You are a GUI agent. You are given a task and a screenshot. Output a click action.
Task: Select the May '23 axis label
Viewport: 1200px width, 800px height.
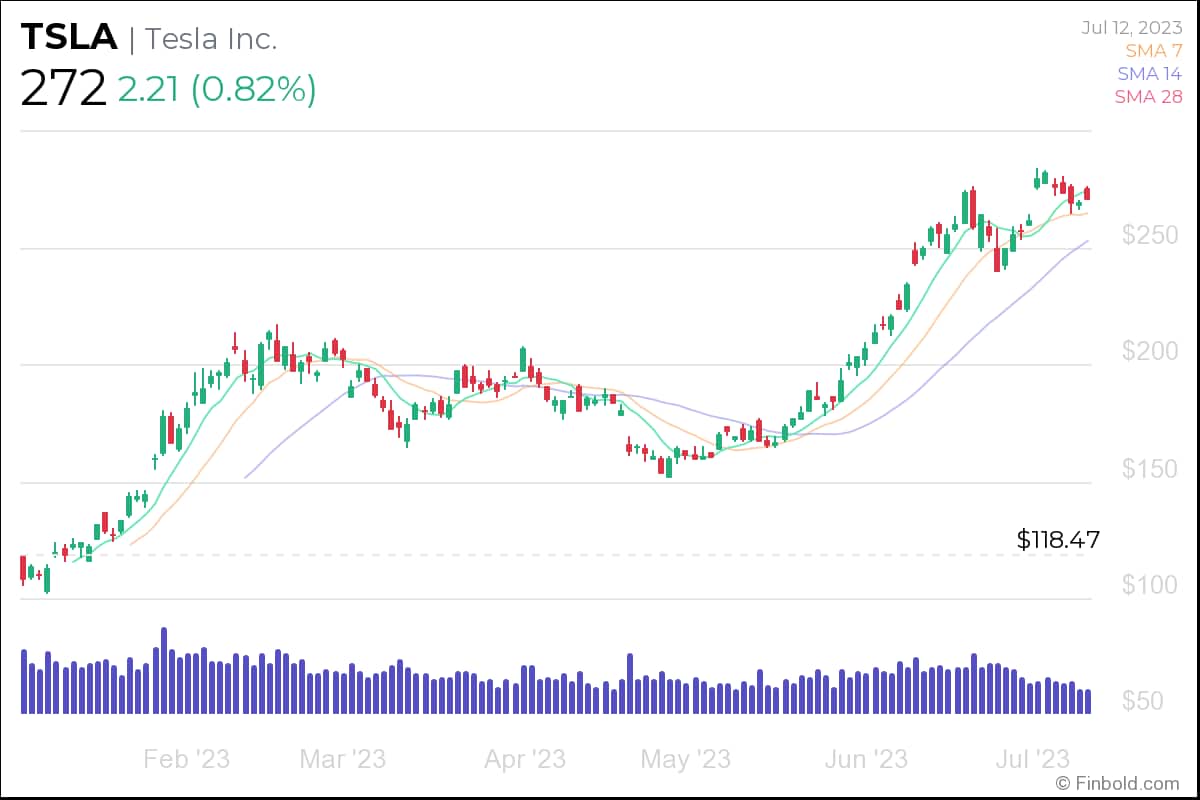point(685,760)
